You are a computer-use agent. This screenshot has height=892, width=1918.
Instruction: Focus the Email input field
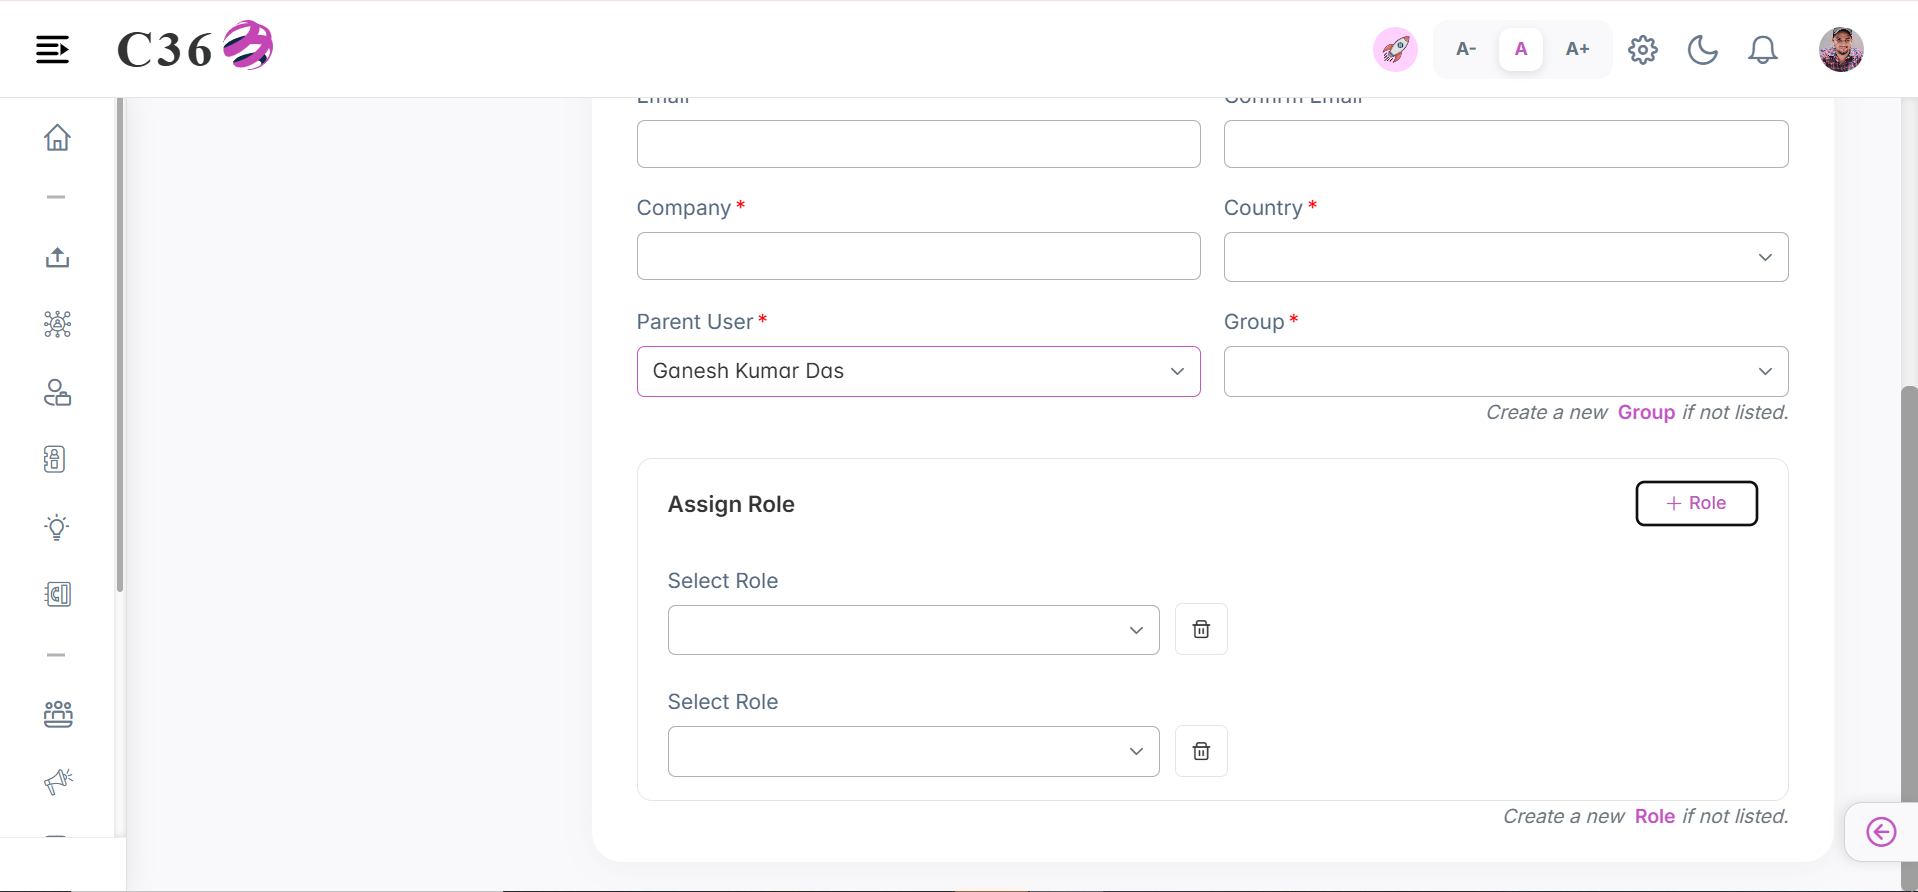pos(918,144)
